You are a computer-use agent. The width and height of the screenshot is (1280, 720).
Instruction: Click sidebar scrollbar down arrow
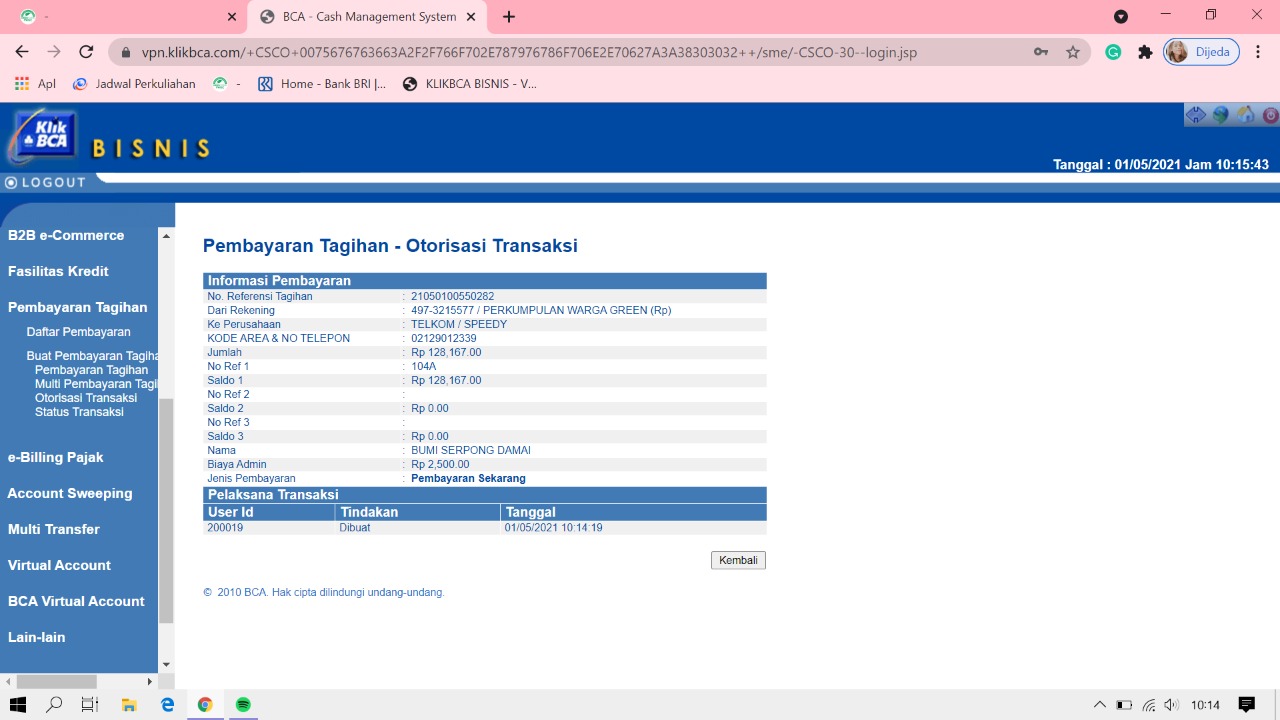coord(166,665)
